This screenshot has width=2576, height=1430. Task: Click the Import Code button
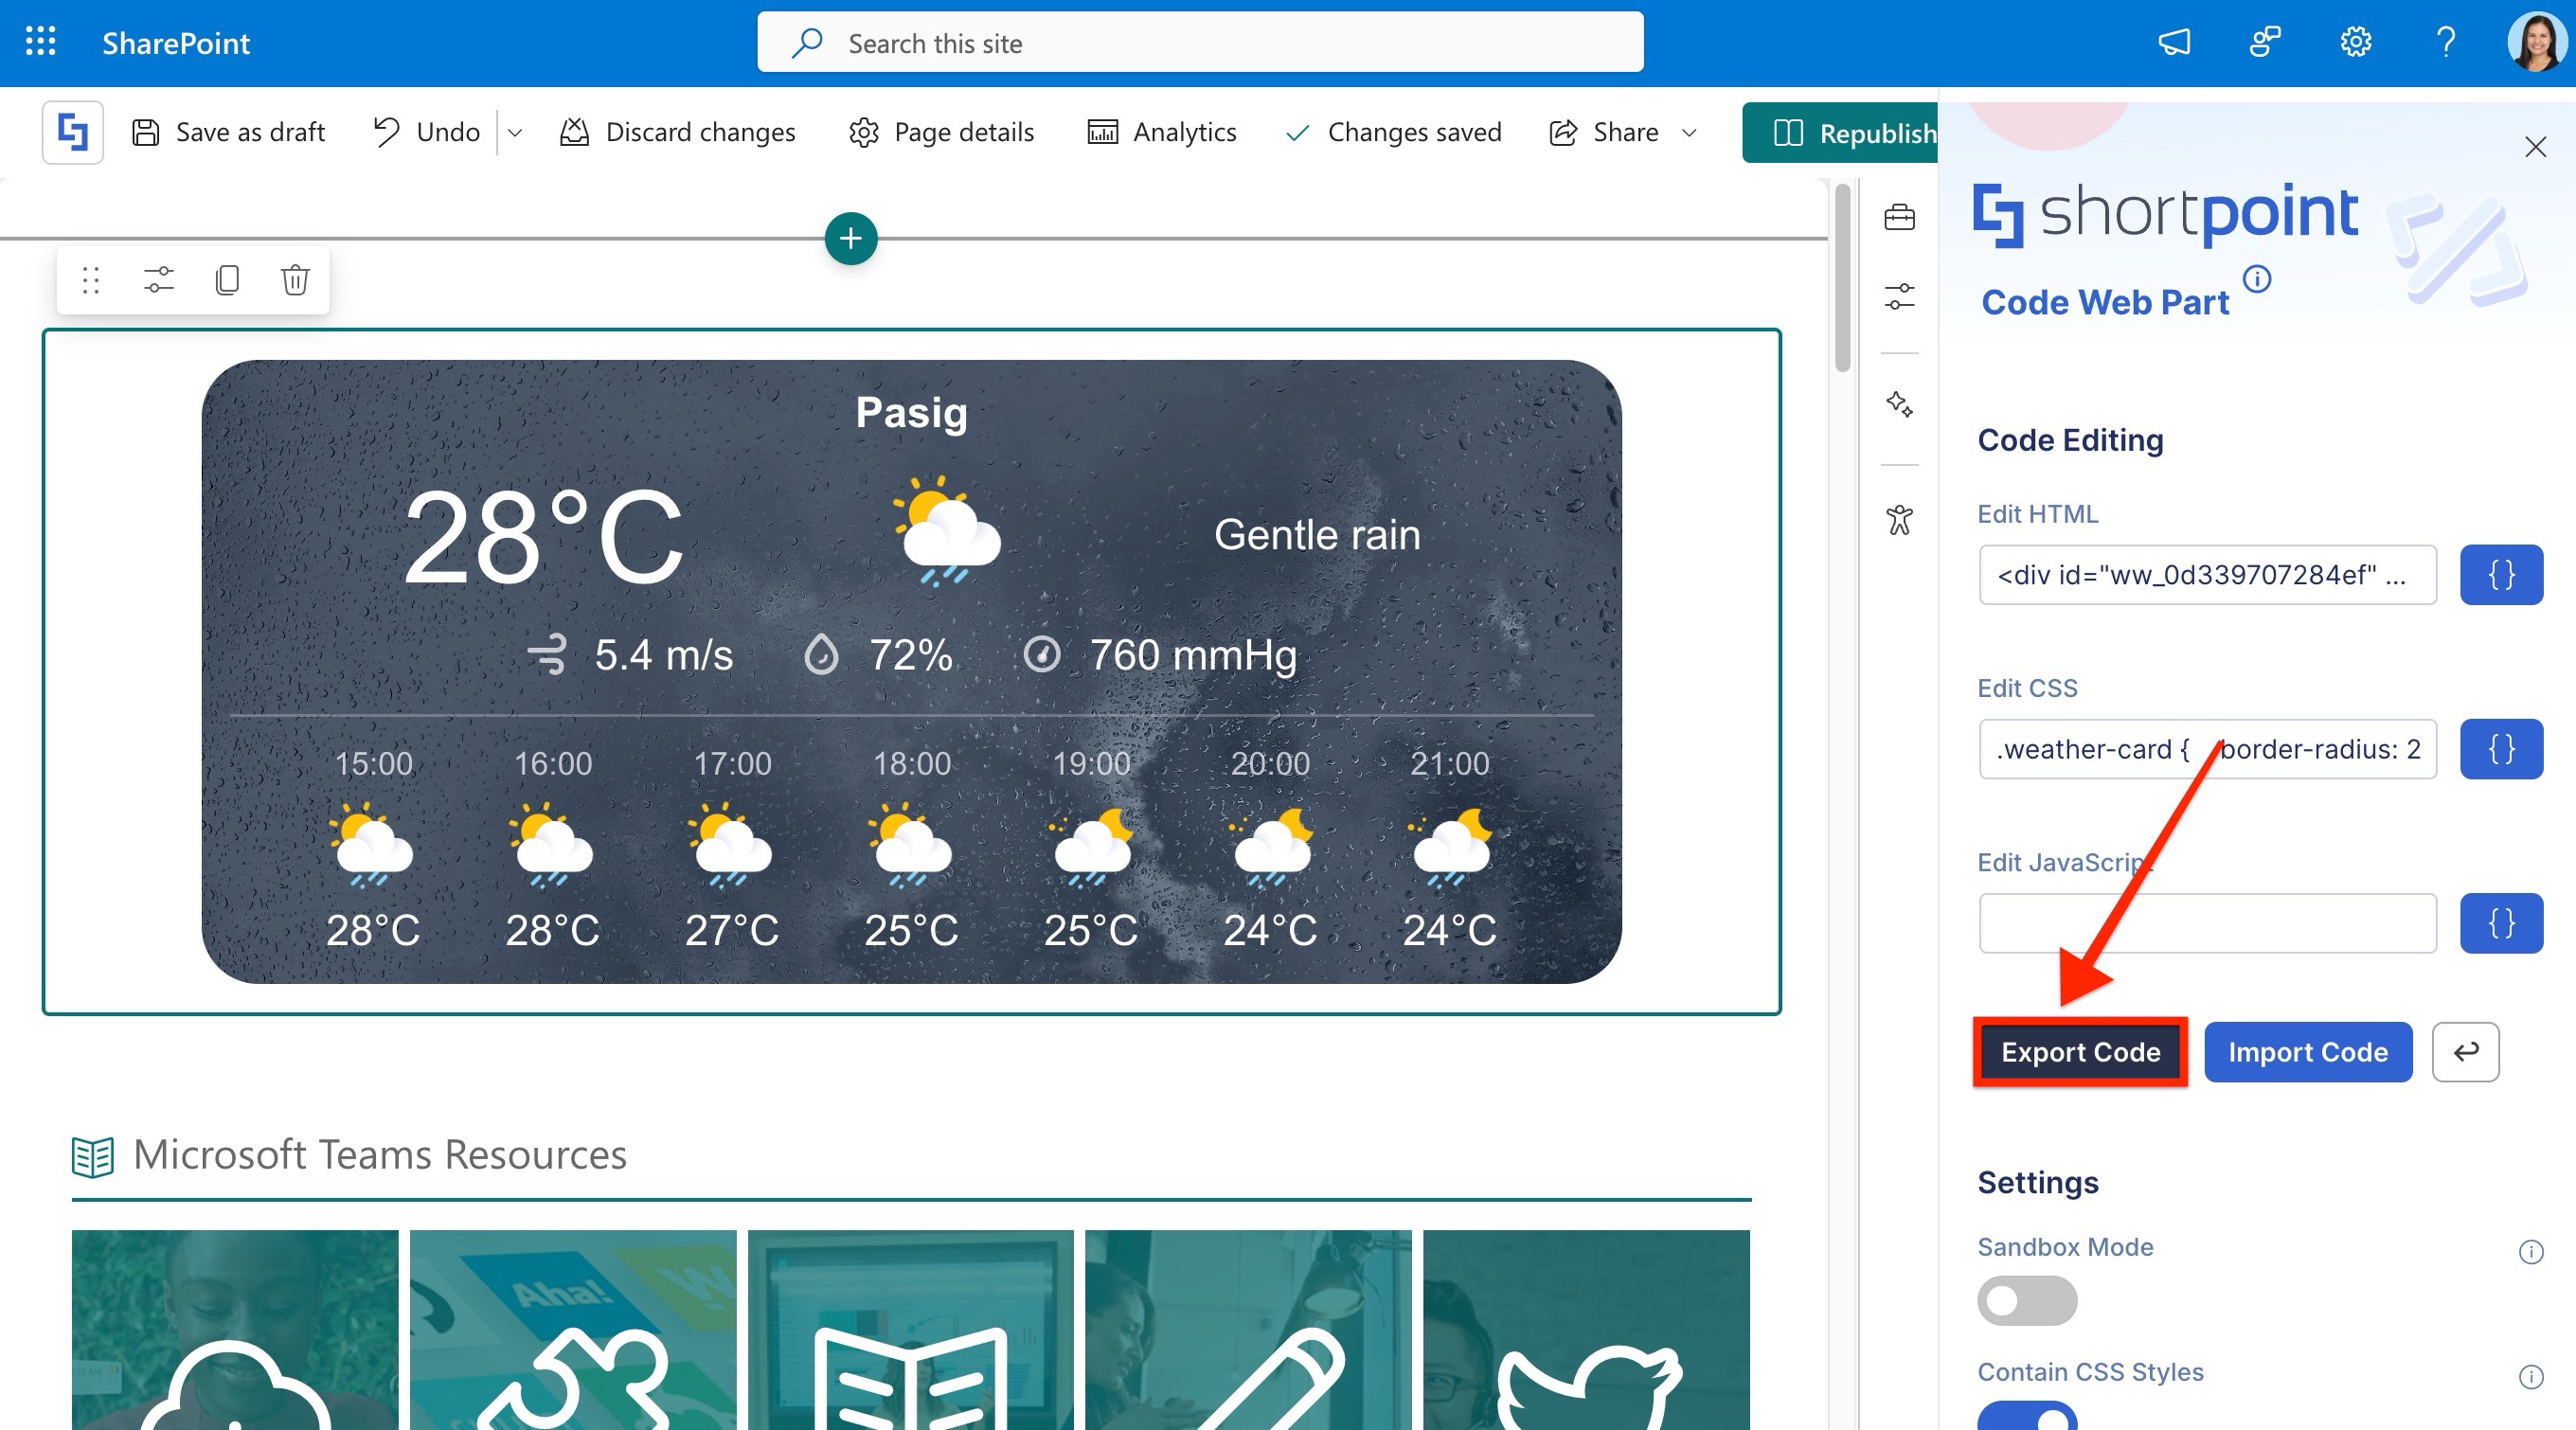click(2307, 1052)
